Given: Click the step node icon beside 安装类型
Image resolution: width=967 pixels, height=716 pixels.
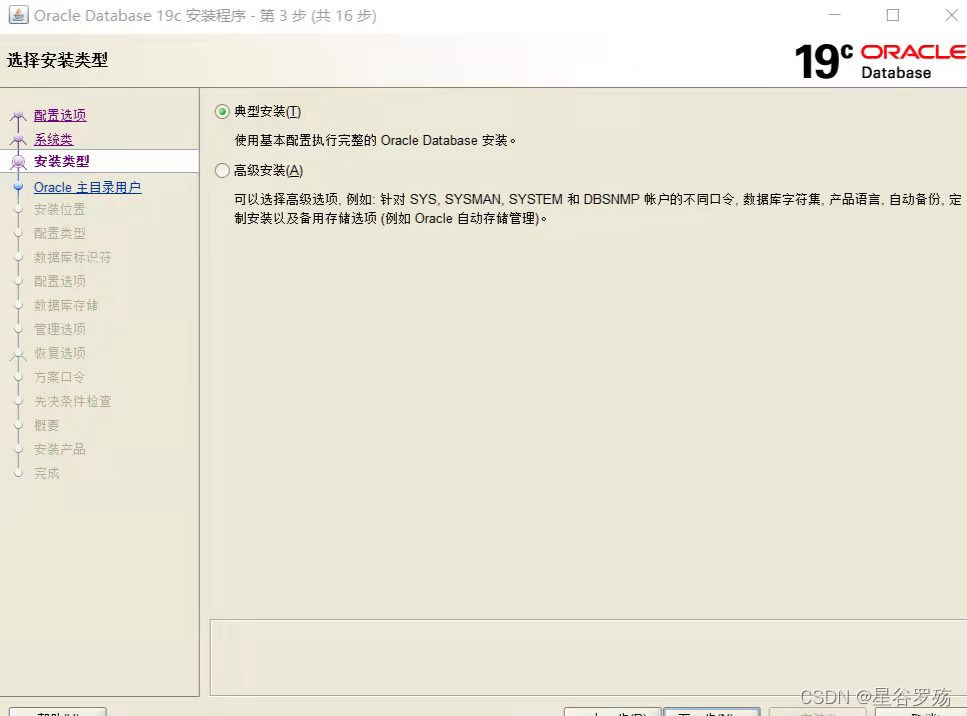Looking at the screenshot, I should click(19, 162).
